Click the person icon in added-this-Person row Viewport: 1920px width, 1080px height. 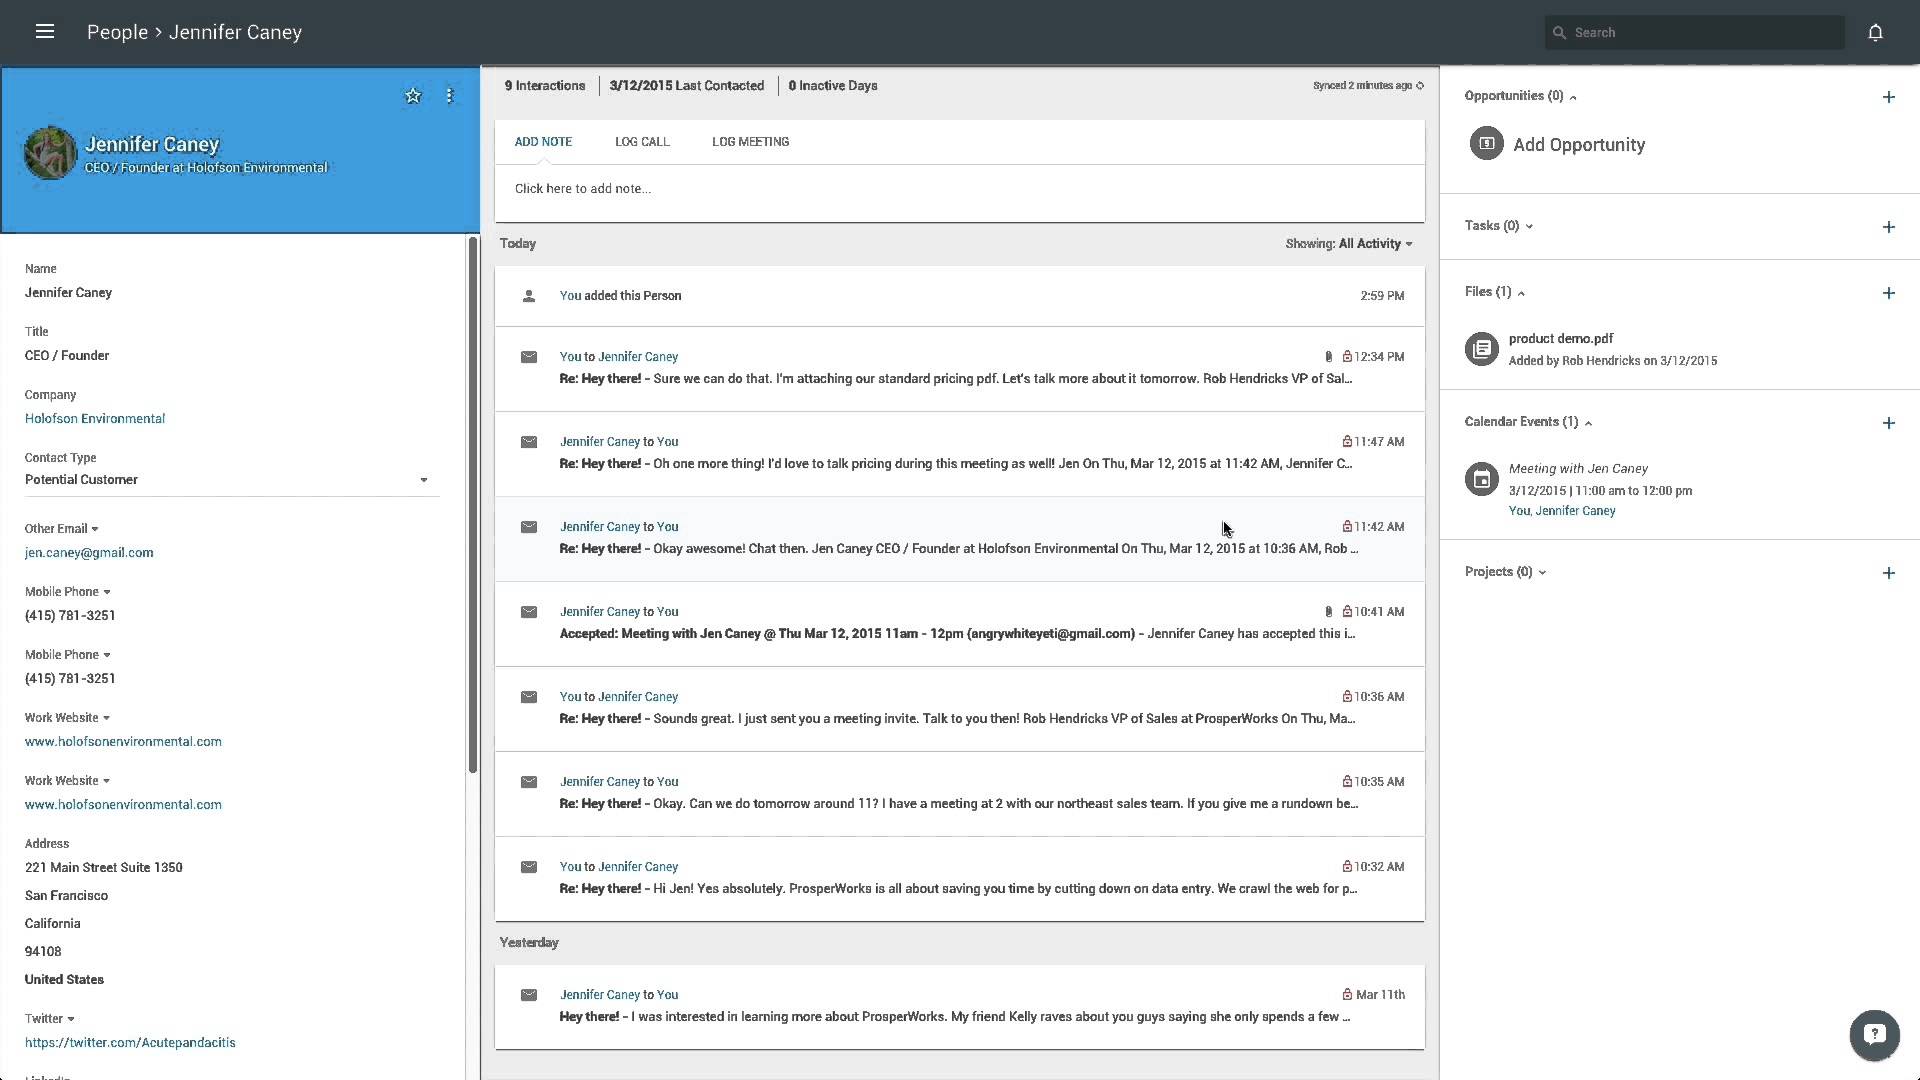click(529, 296)
